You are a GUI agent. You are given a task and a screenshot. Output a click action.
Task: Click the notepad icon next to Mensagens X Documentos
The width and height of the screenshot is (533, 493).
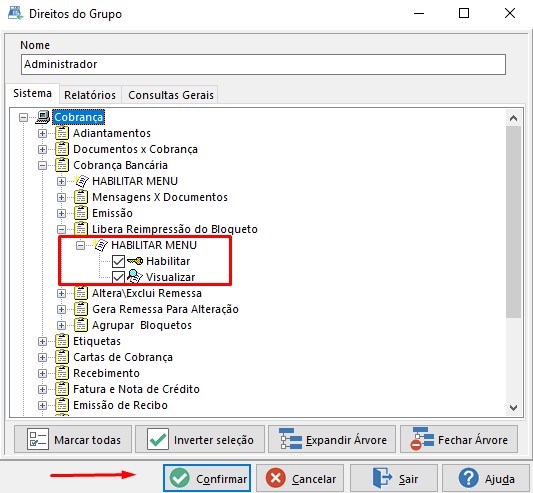(x=81, y=197)
